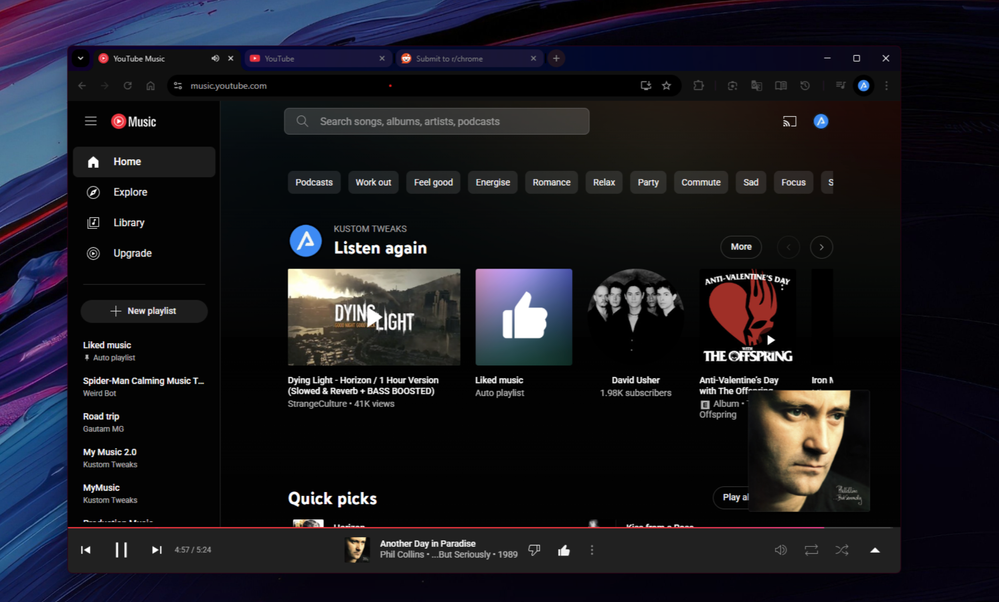This screenshot has height=602, width=999.
Task: Open Upgrade in the sidebar
Action: [144, 254]
